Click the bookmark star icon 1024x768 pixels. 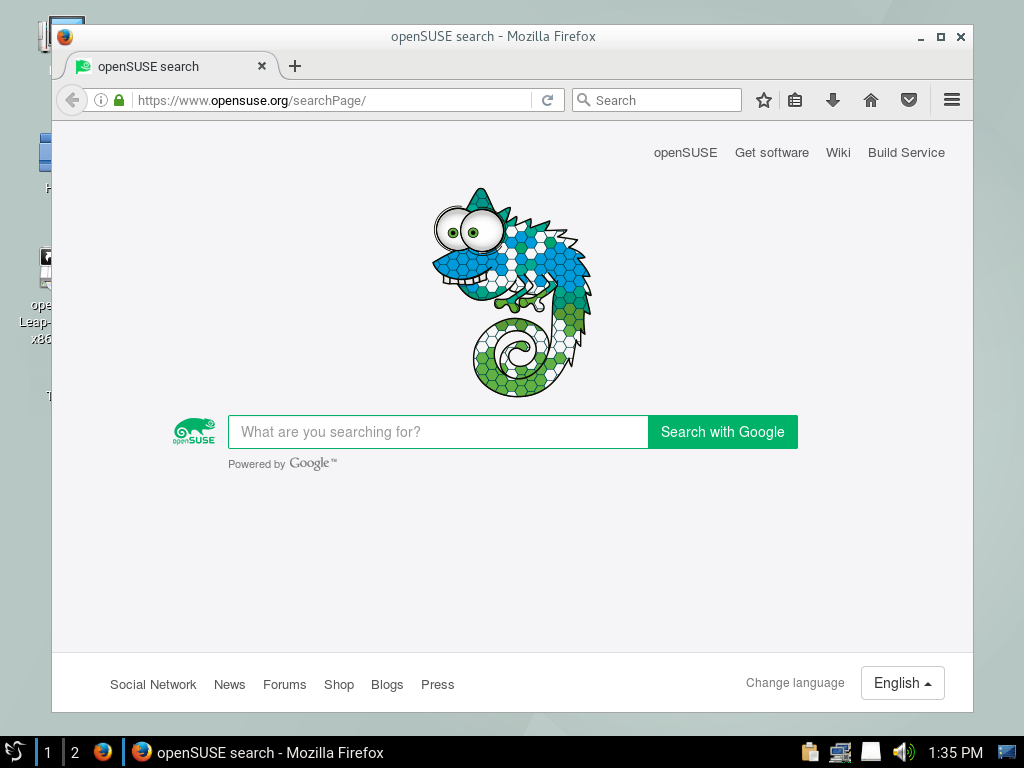point(764,100)
